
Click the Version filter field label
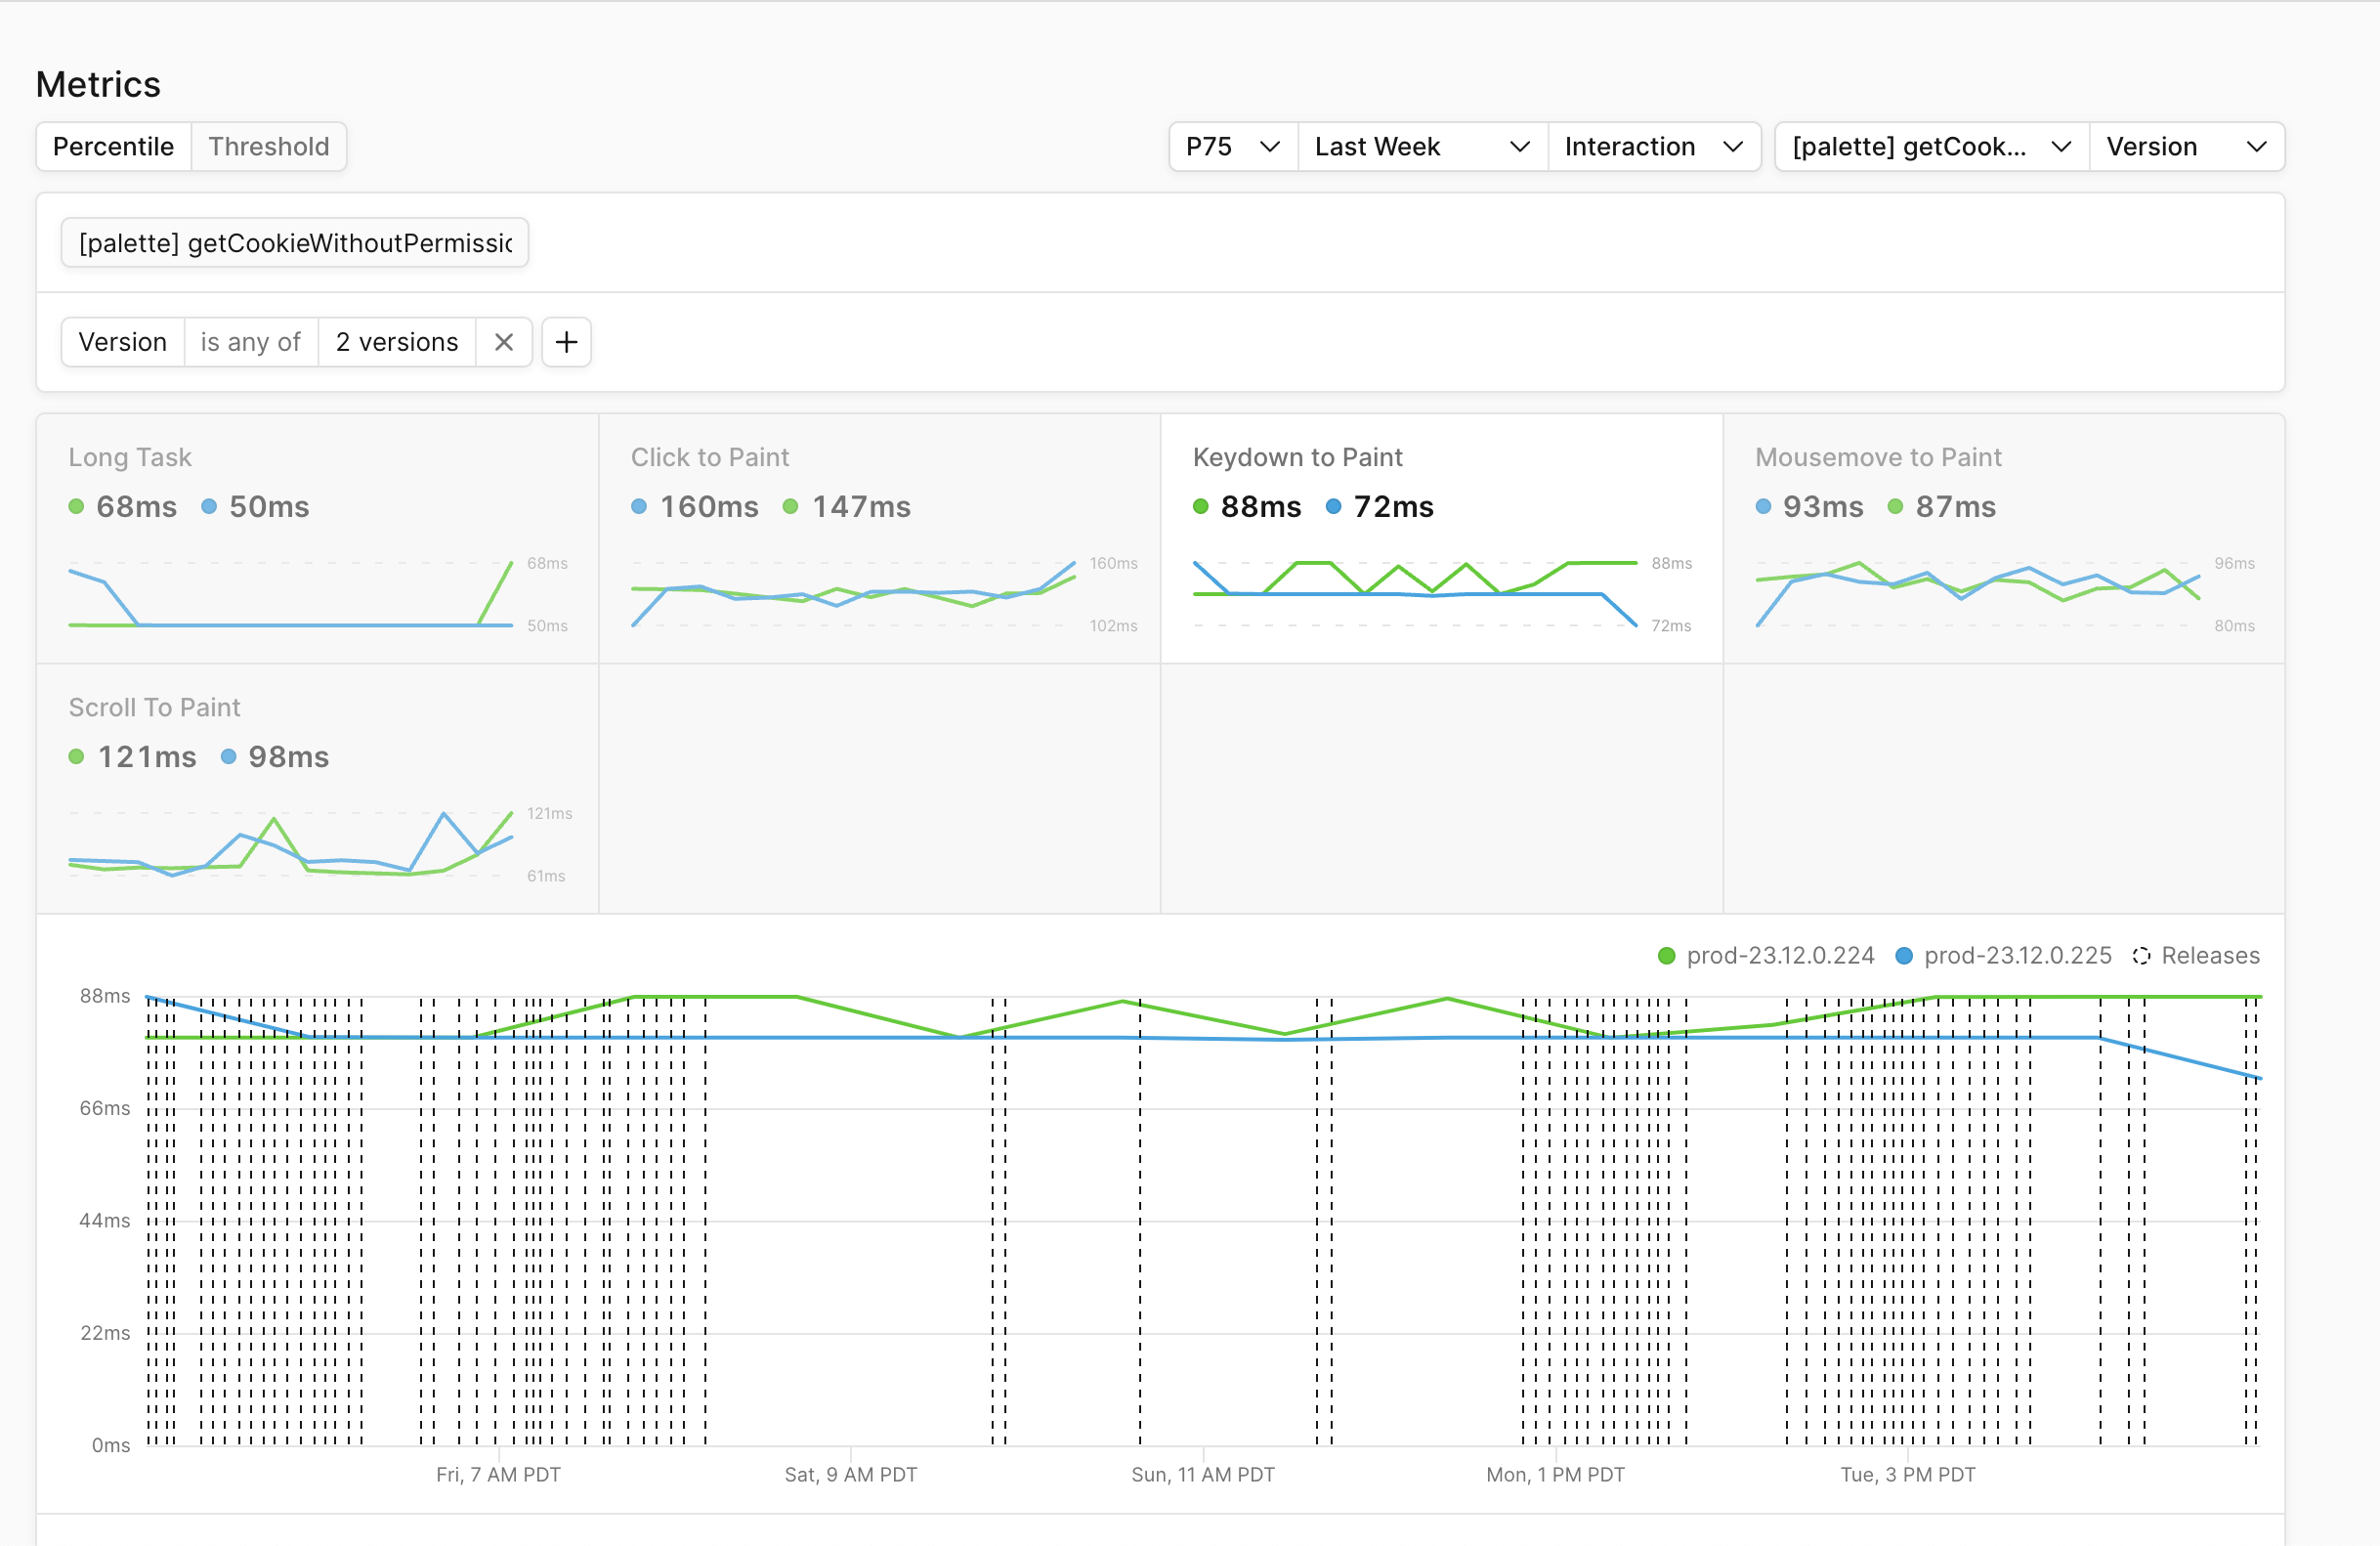[x=123, y=342]
